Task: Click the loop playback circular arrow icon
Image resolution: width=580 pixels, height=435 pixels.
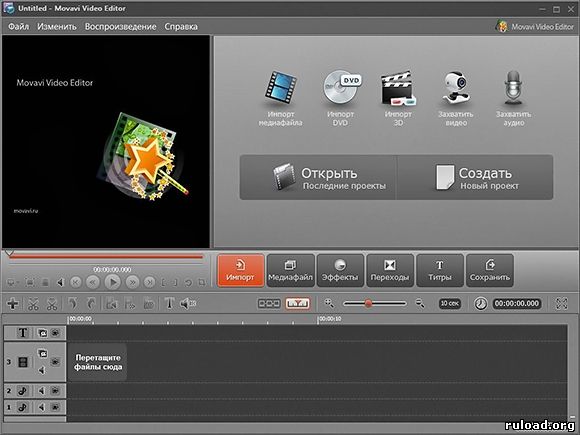Action: (x=188, y=283)
